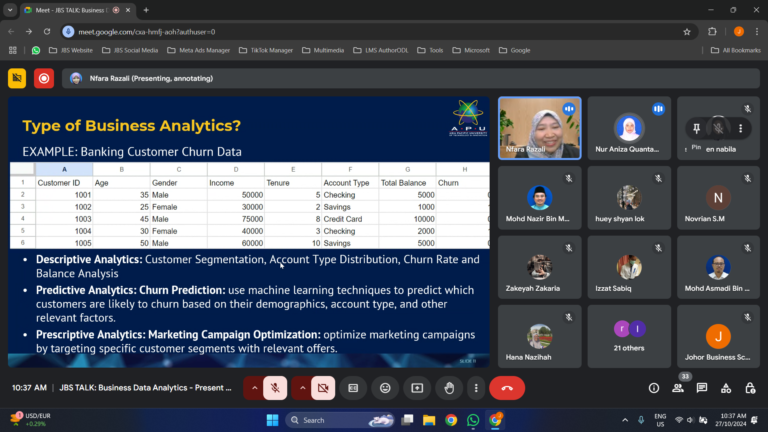Screen dimensions: 768x432
Task: Open the activities icon
Action: pyautogui.click(x=725, y=388)
